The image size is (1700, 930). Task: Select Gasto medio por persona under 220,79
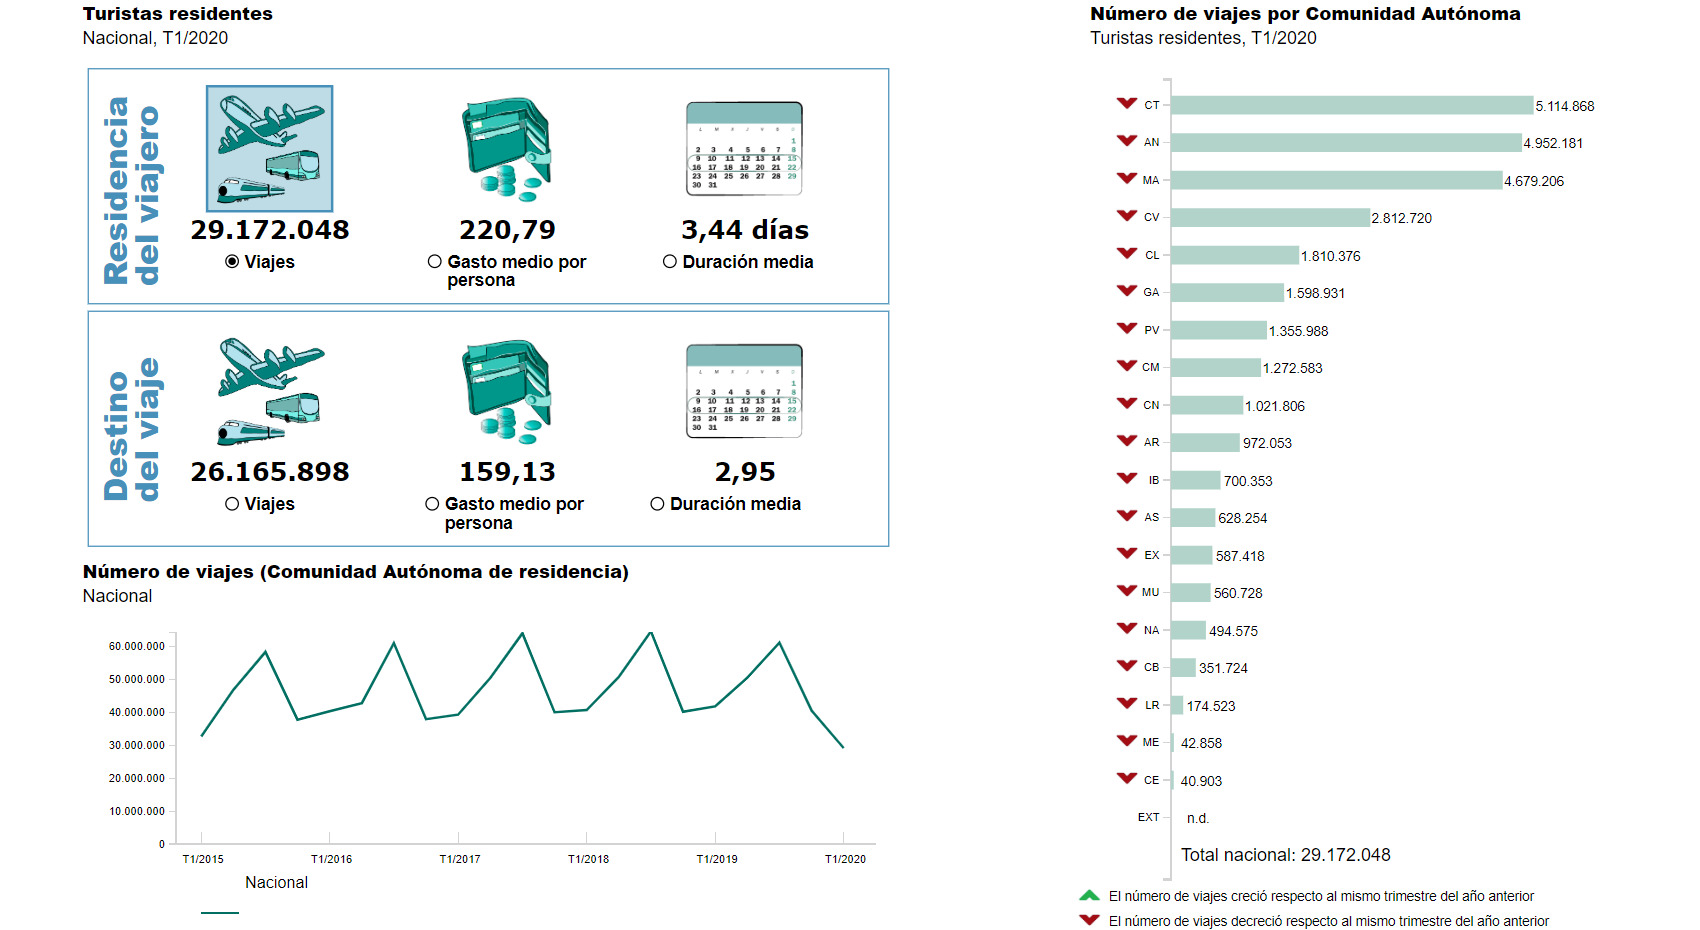pos(435,262)
